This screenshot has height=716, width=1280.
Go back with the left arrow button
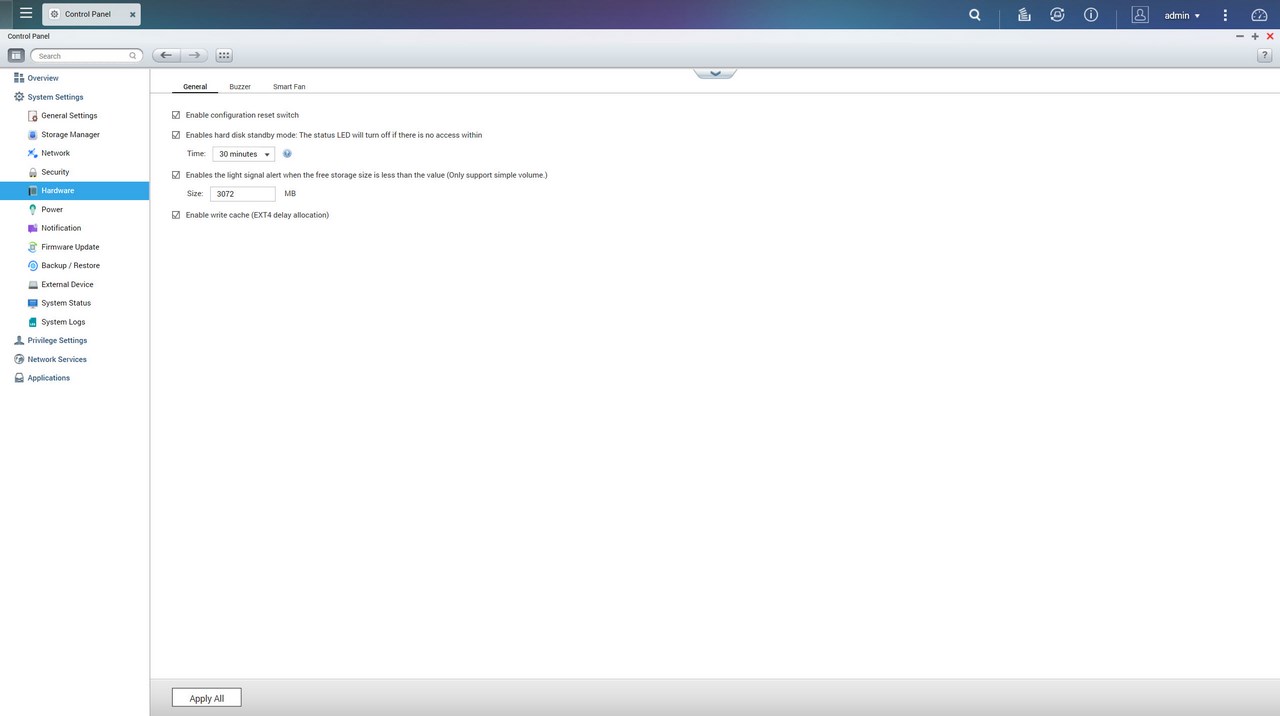(166, 55)
